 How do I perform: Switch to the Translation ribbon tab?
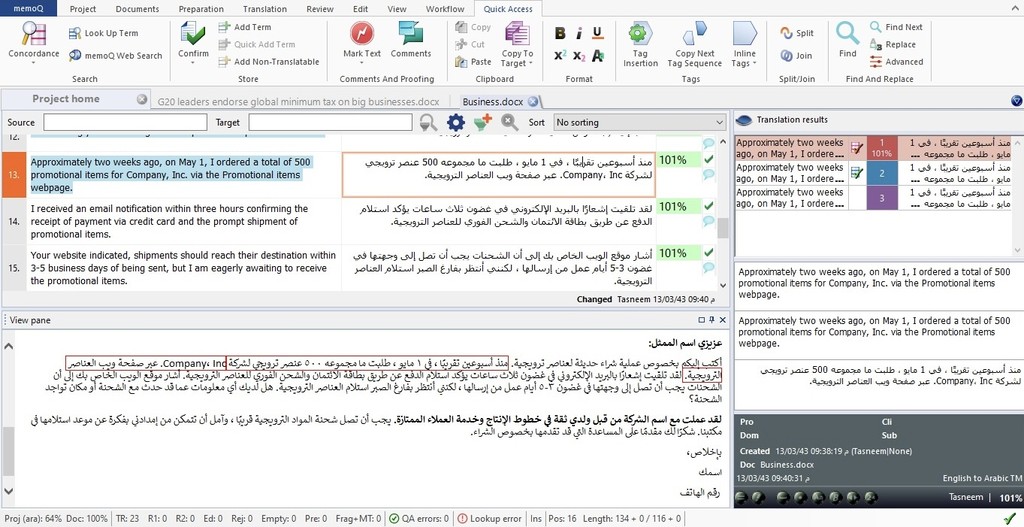(264, 9)
